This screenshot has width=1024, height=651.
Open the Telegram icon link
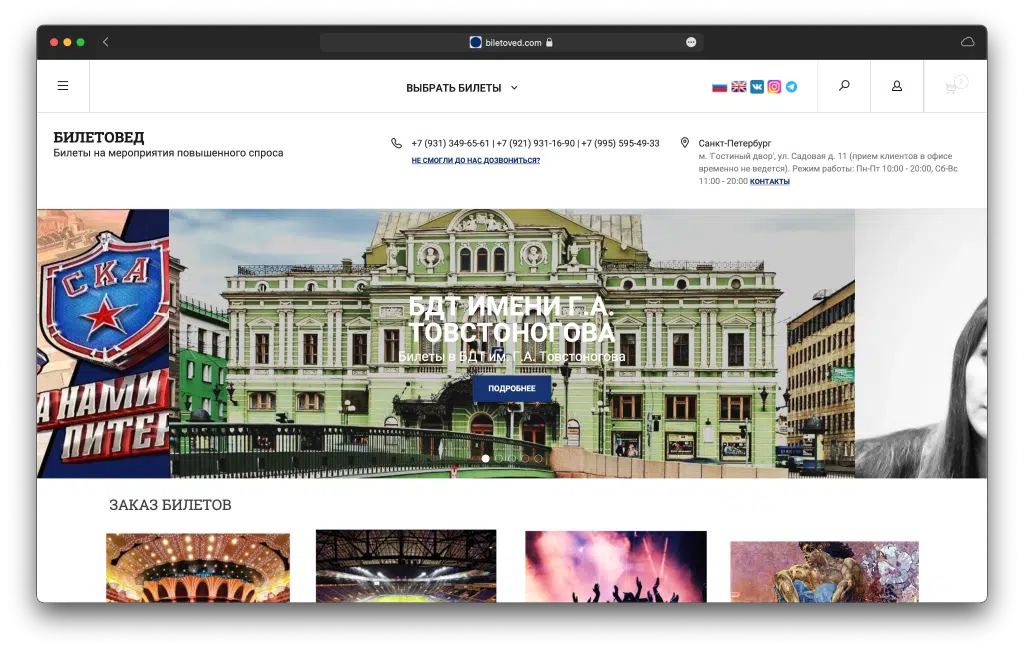pyautogui.click(x=791, y=87)
